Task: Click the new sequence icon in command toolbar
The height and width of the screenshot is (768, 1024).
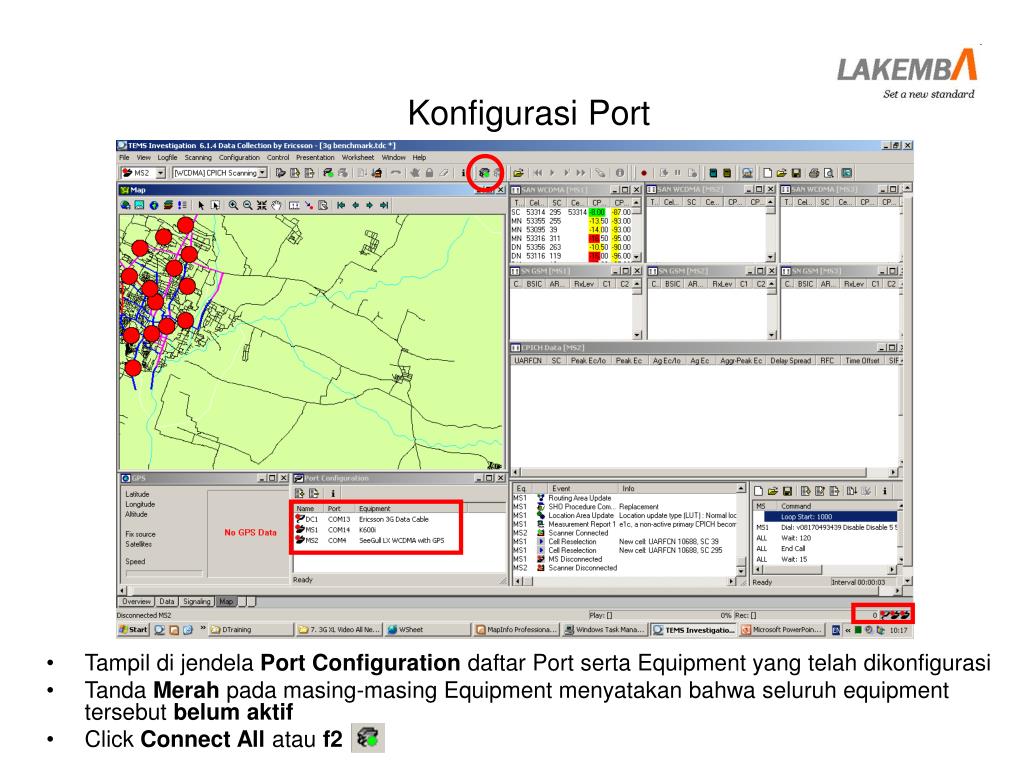Action: point(759,491)
